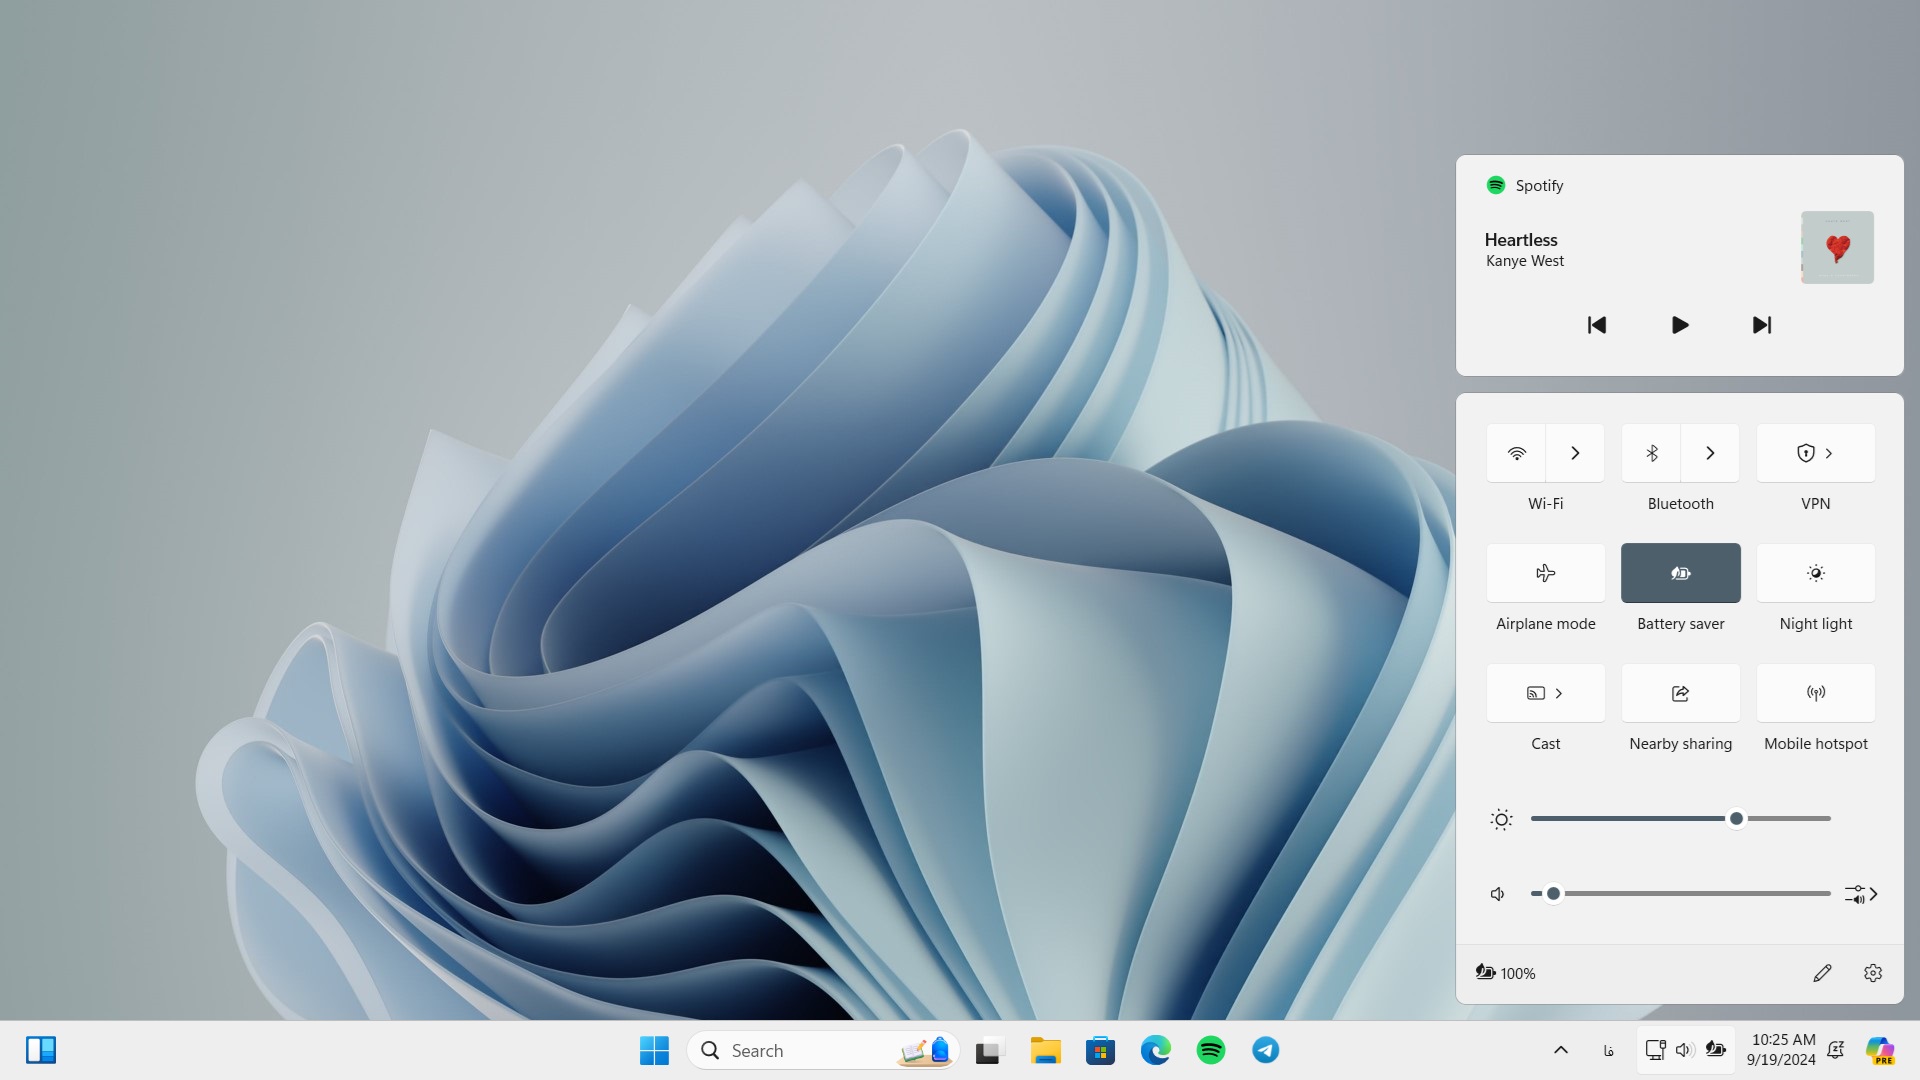Expand Bluetooth device options chevron
The height and width of the screenshot is (1080, 1920).
tap(1710, 452)
